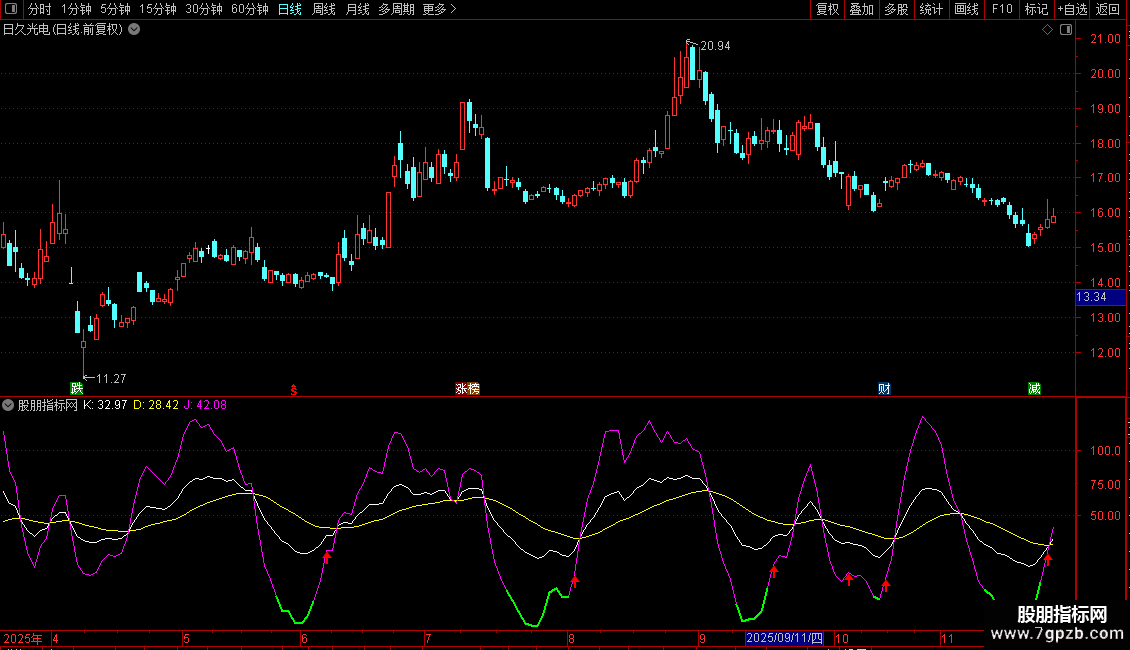Expand 更多 period options

pyautogui.click(x=439, y=9)
